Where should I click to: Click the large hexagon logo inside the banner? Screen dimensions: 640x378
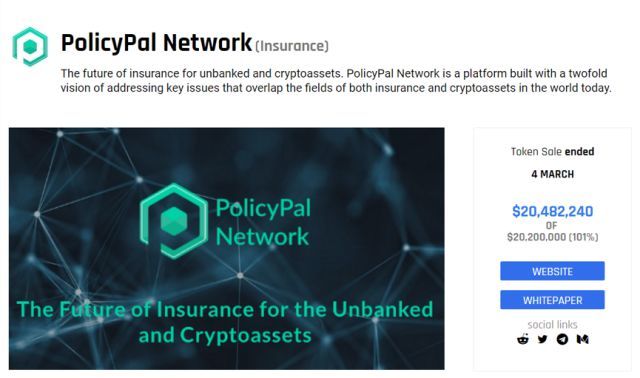[174, 221]
